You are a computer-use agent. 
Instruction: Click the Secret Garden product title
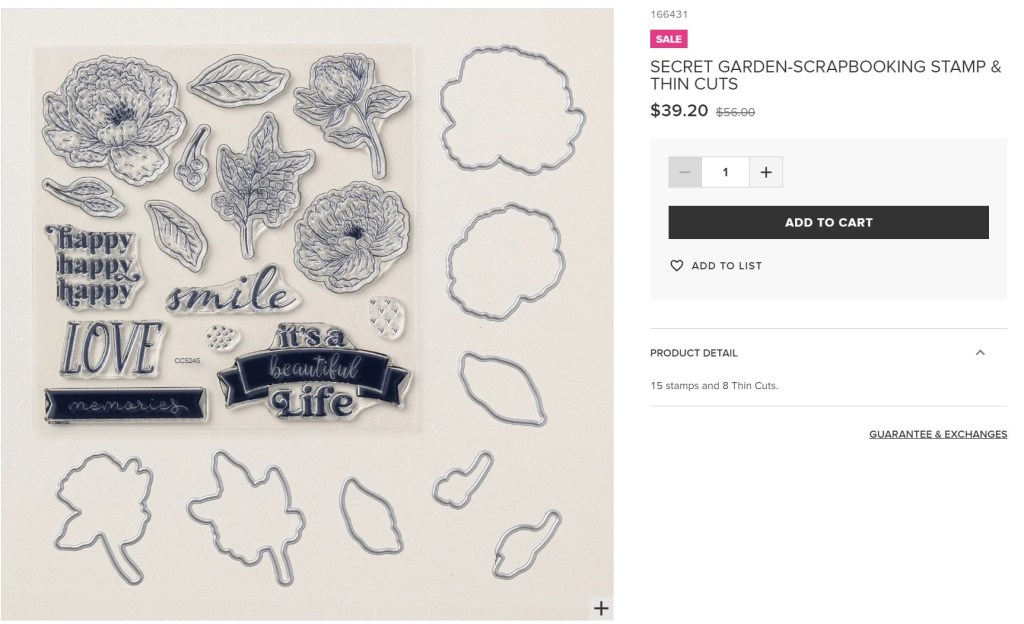825,75
